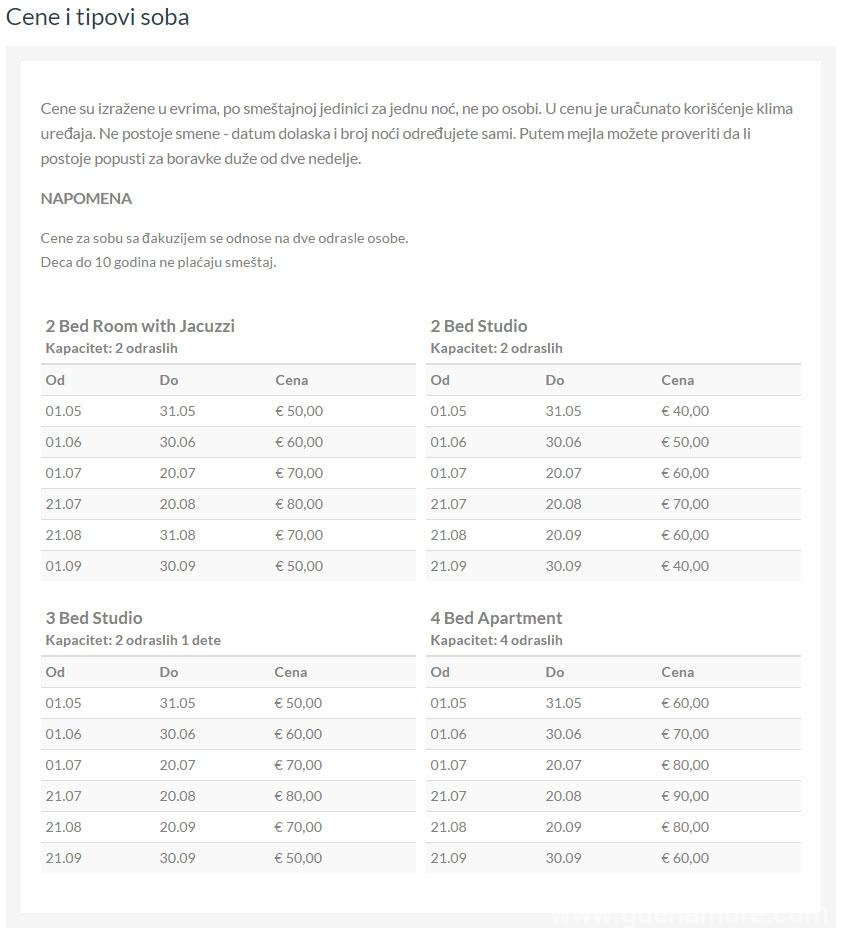
Task: Click 'Kapacitet: 2 odraslih 1 dete' text
Action: pos(133,640)
